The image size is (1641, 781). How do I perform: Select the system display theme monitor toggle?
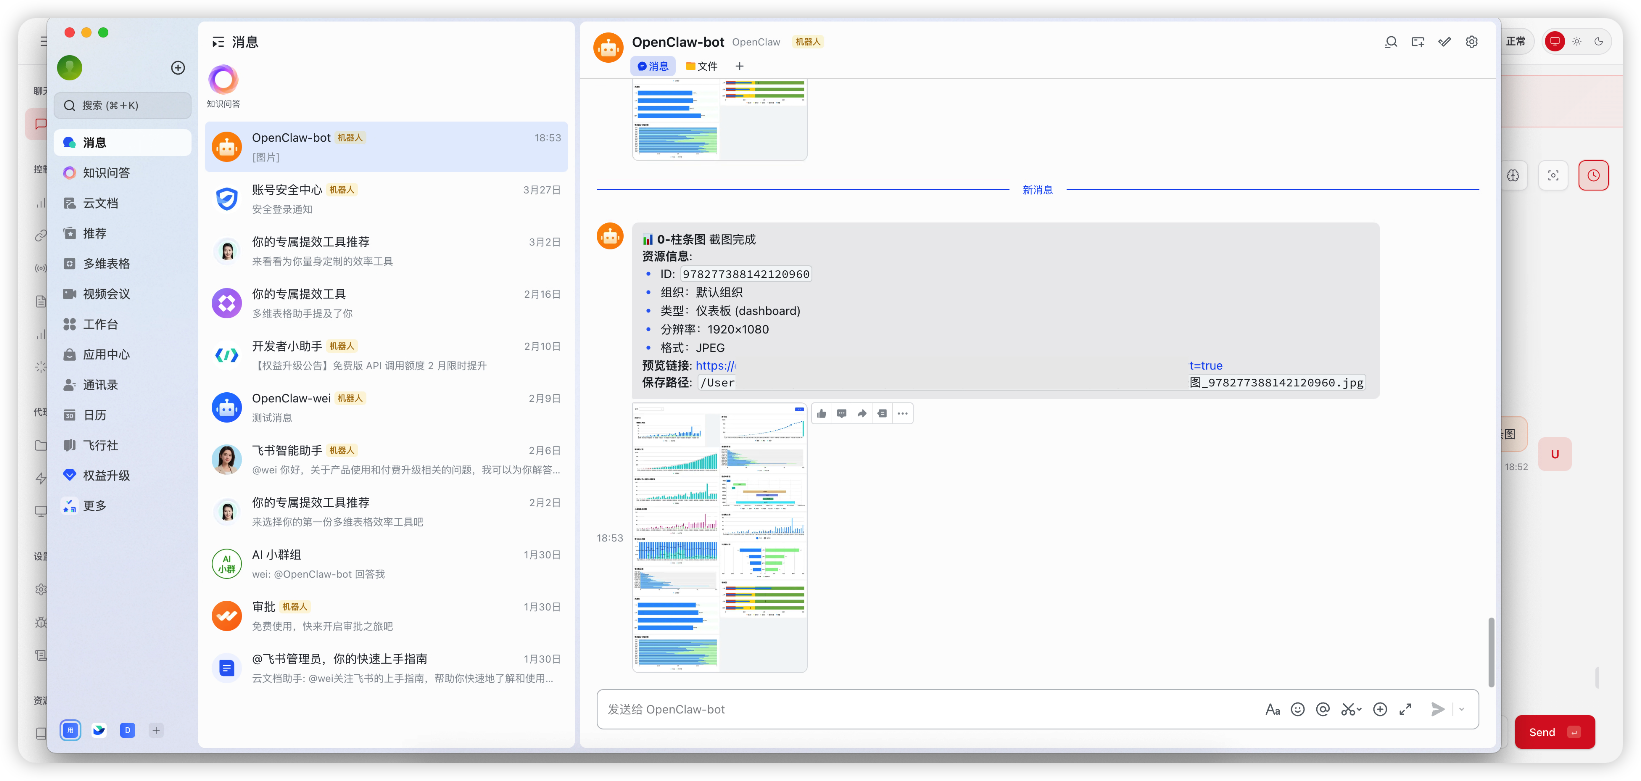click(1554, 41)
